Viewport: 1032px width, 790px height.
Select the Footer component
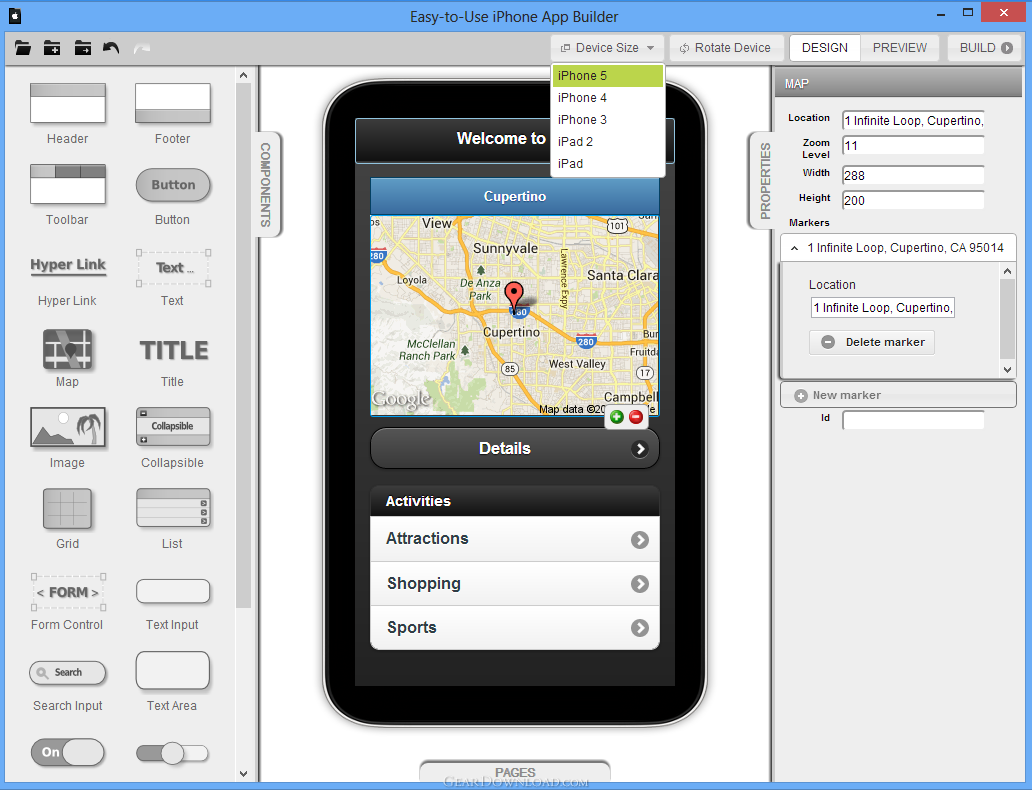pyautogui.click(x=172, y=113)
